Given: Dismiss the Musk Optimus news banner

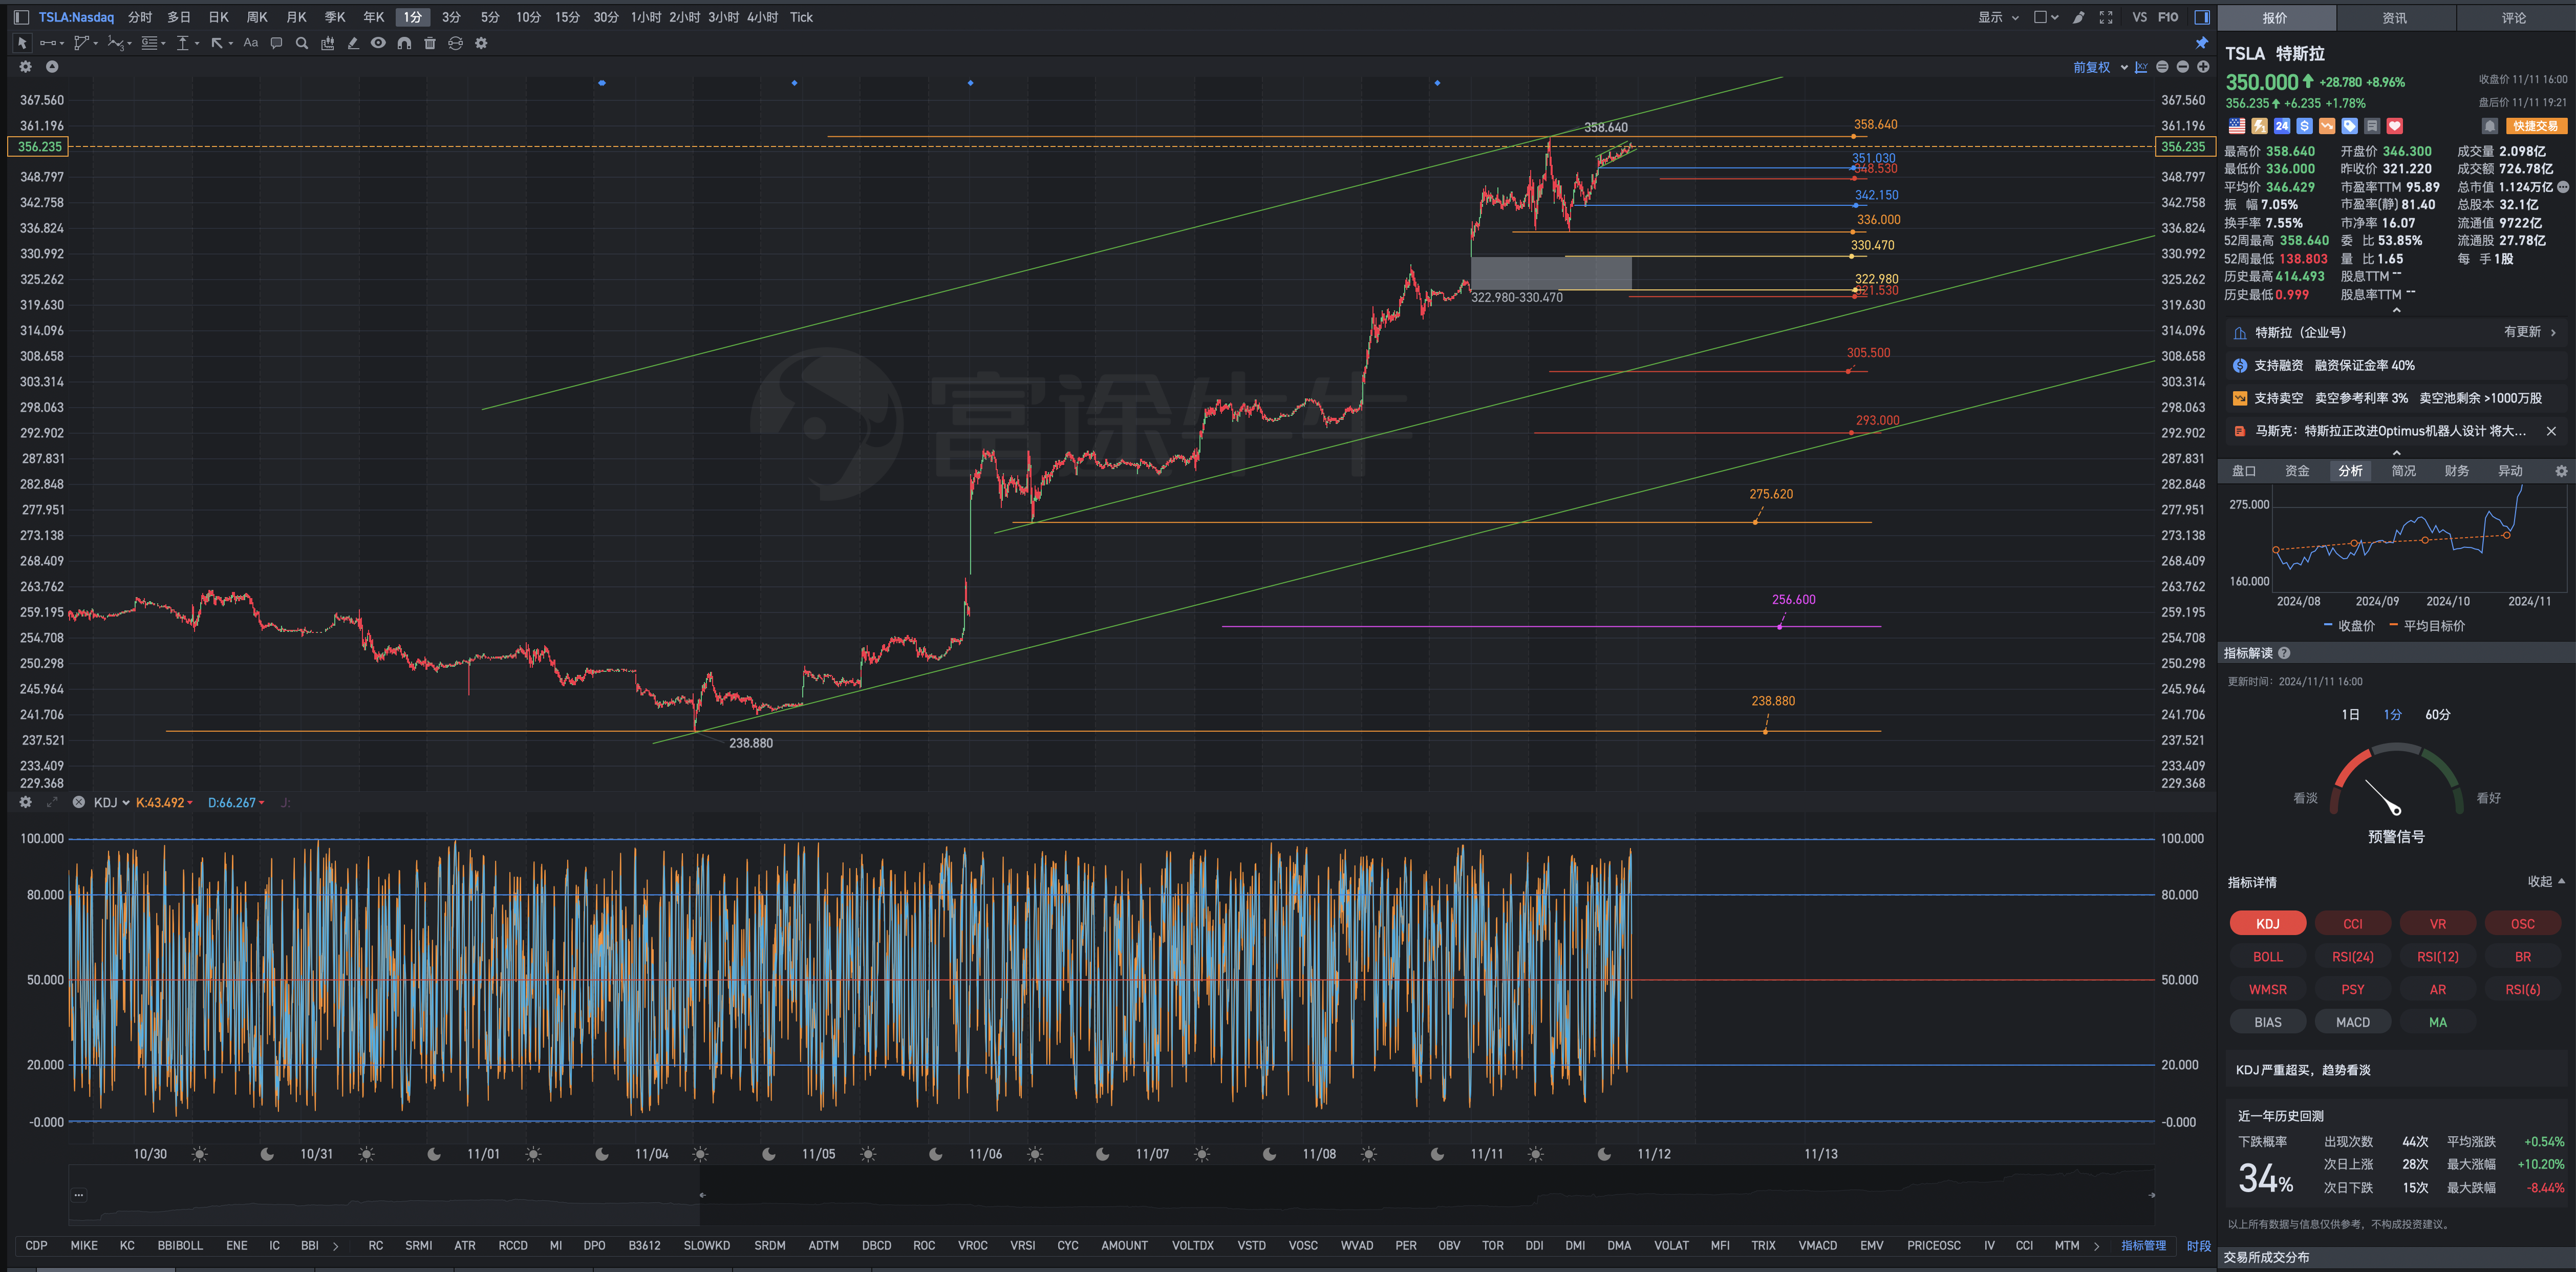Looking at the screenshot, I should tap(2551, 431).
